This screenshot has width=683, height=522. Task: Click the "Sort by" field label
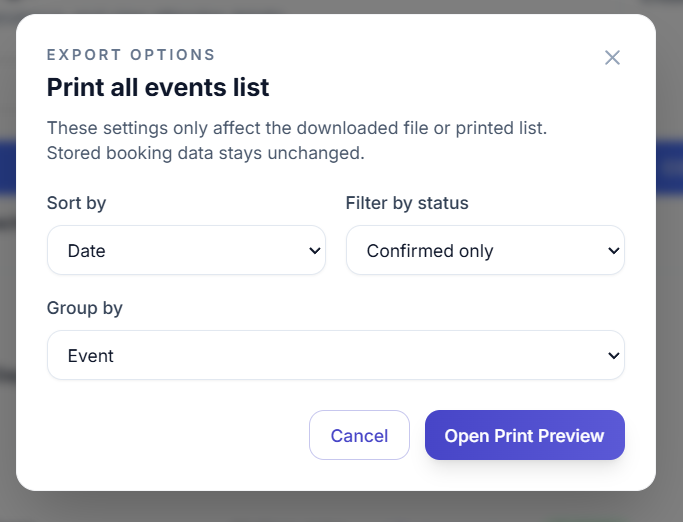76,203
